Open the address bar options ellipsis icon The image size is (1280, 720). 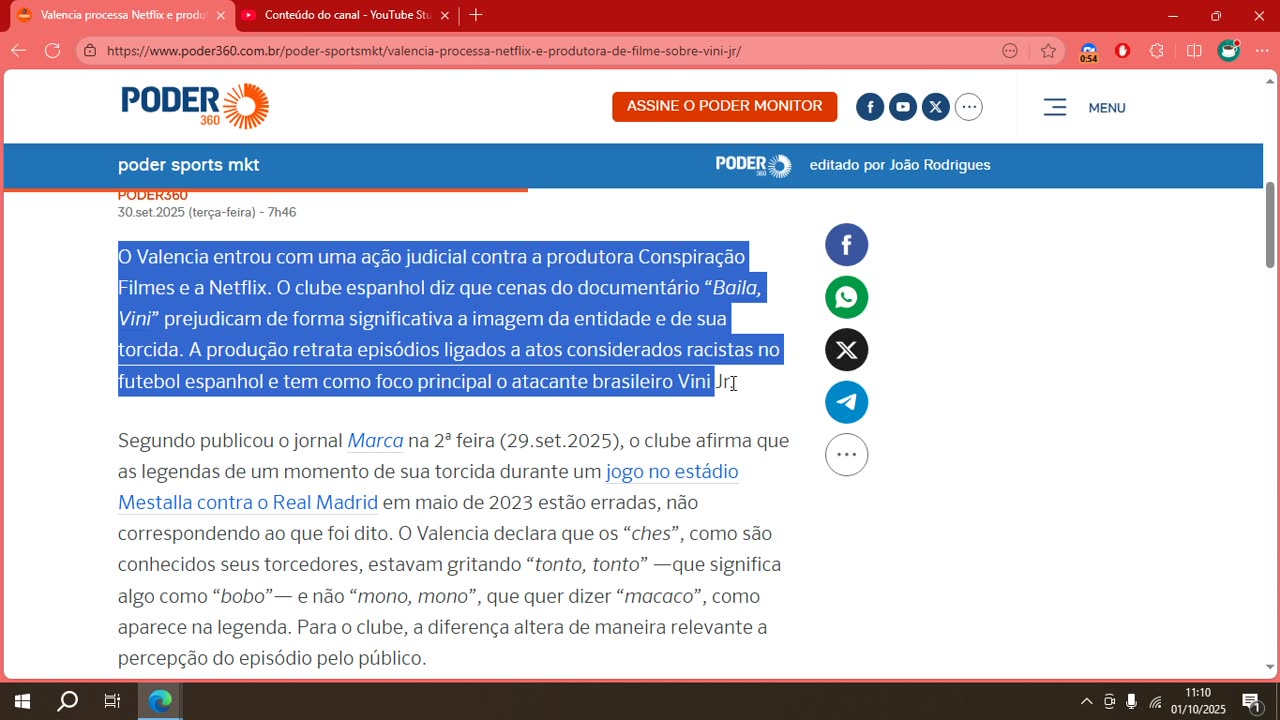1010,51
